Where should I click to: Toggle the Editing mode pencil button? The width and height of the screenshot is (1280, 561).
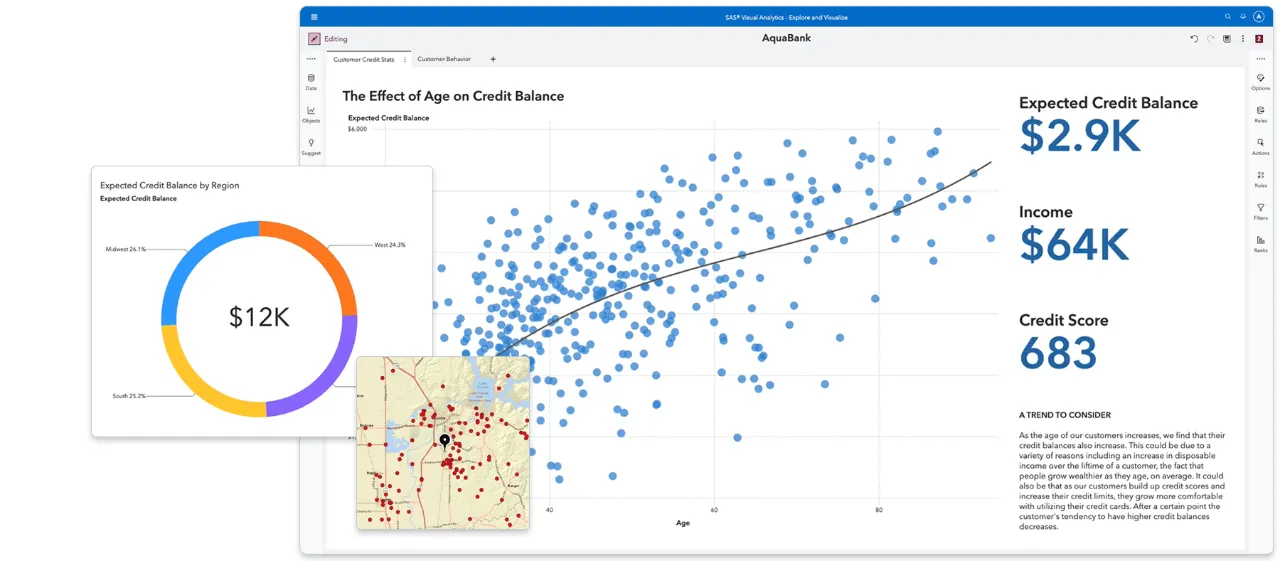tap(314, 39)
